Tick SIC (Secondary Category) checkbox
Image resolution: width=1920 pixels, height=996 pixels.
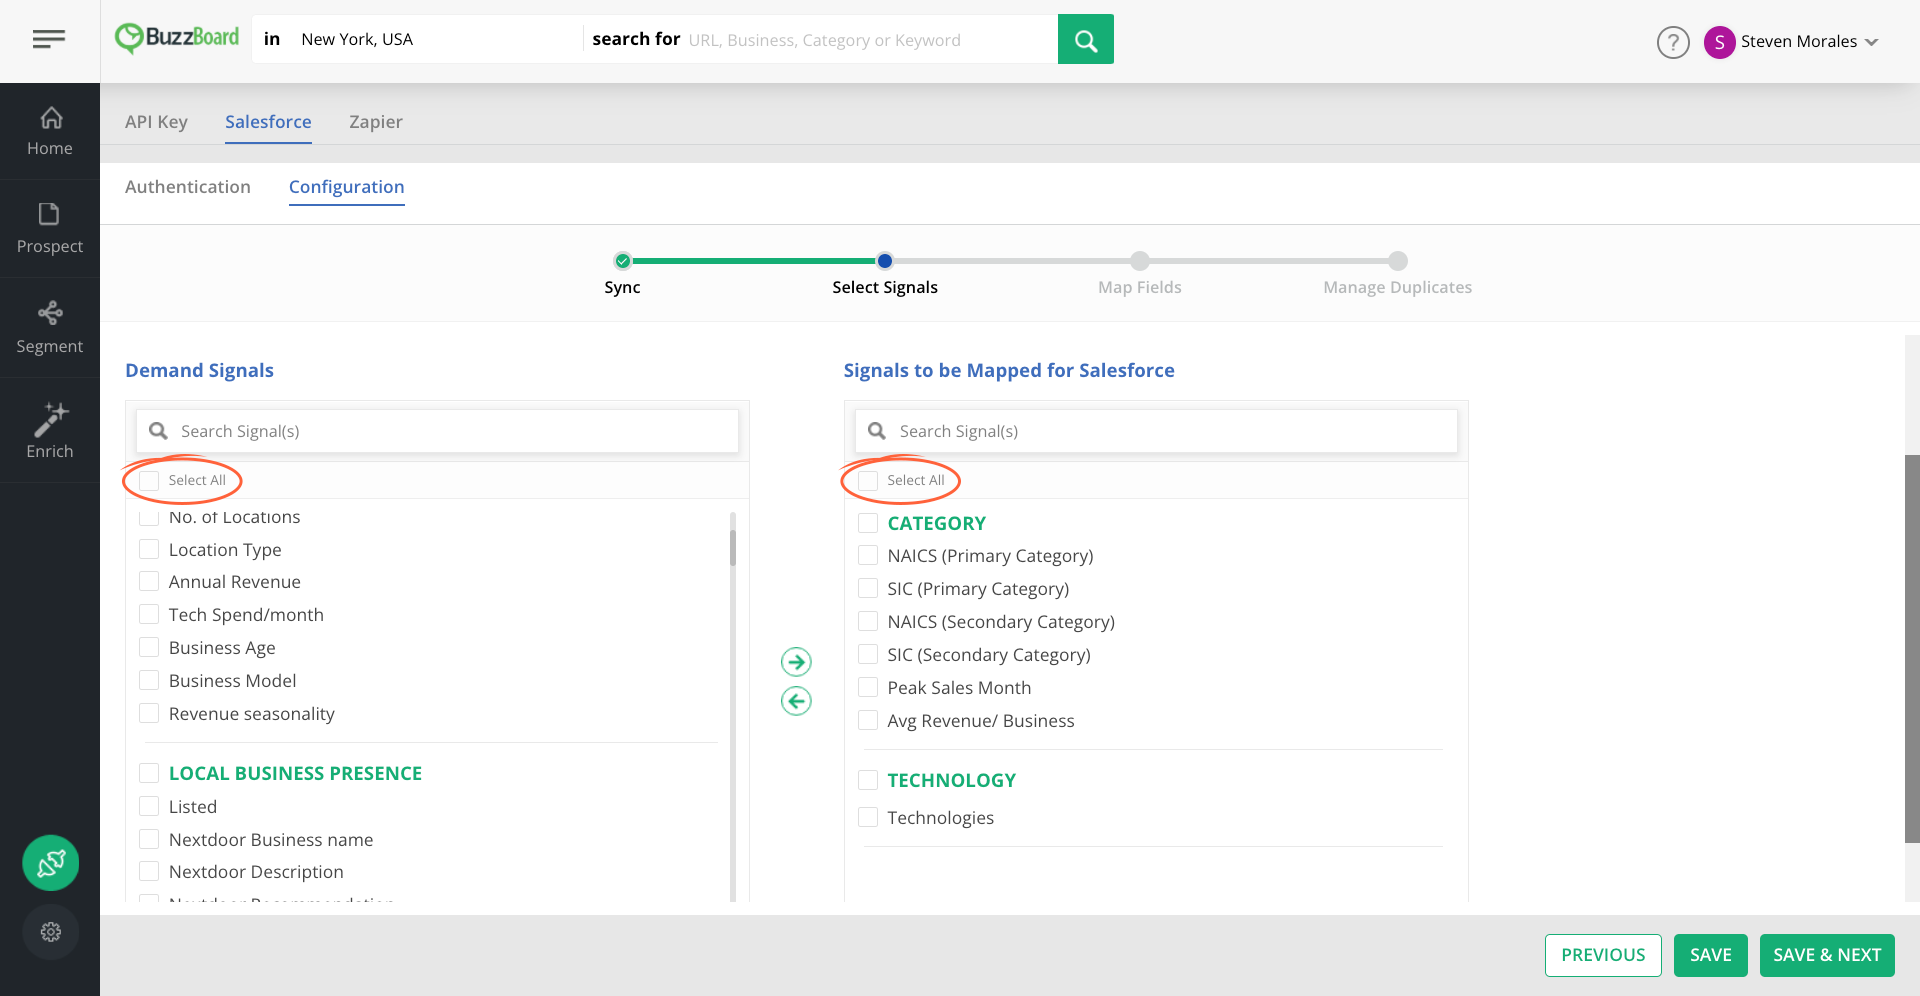(868, 654)
